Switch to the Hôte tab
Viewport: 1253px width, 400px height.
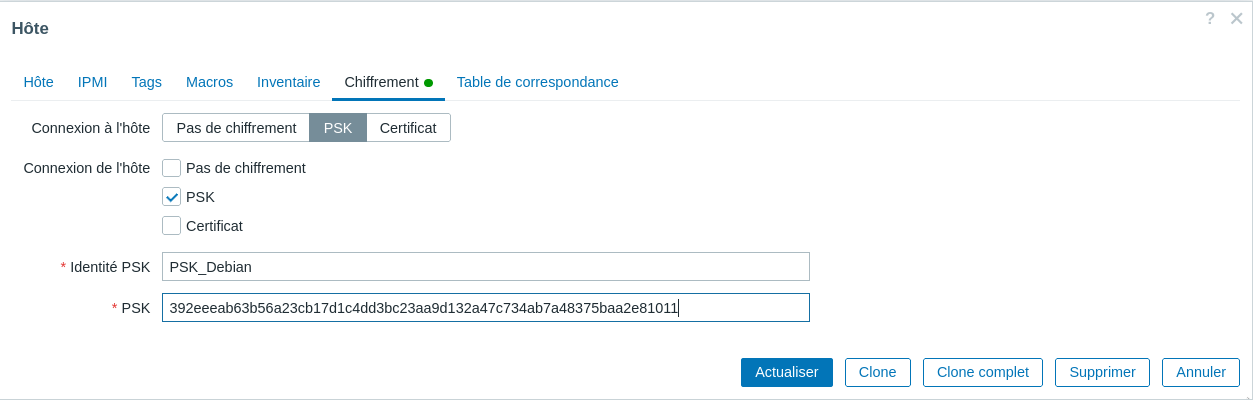[x=38, y=82]
